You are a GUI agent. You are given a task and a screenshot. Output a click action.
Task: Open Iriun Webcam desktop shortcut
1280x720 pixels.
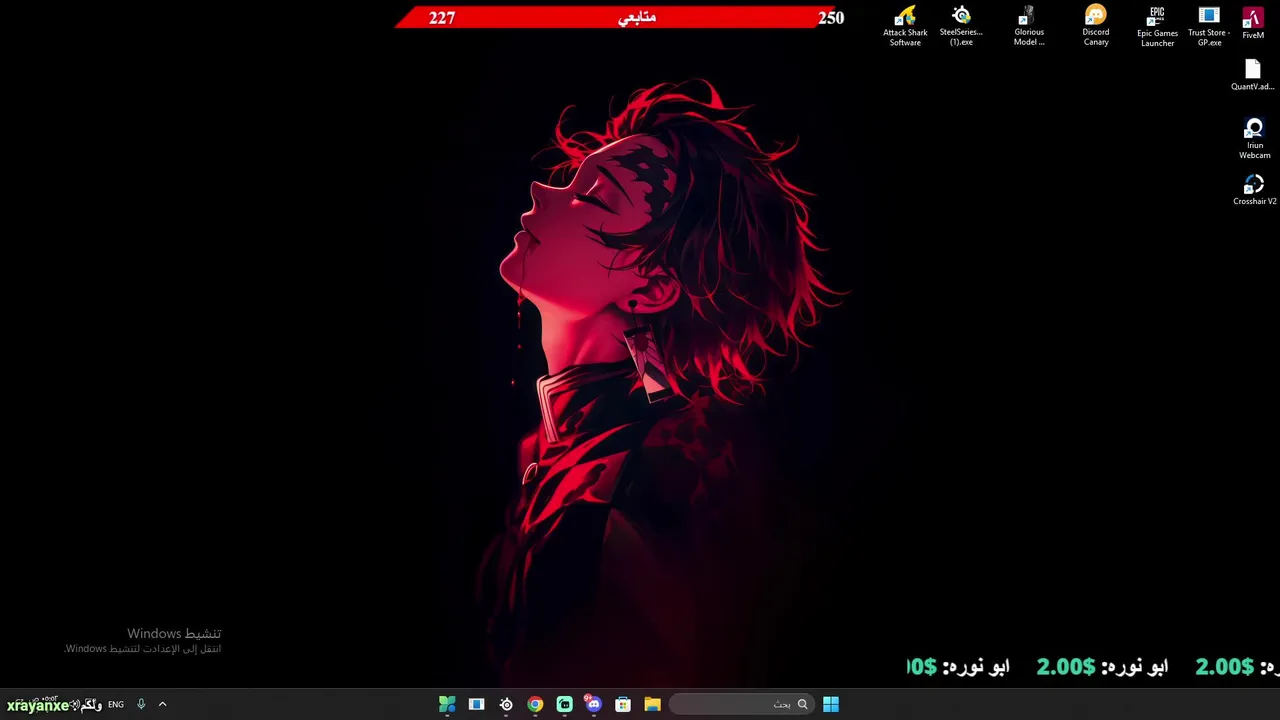(x=1254, y=139)
